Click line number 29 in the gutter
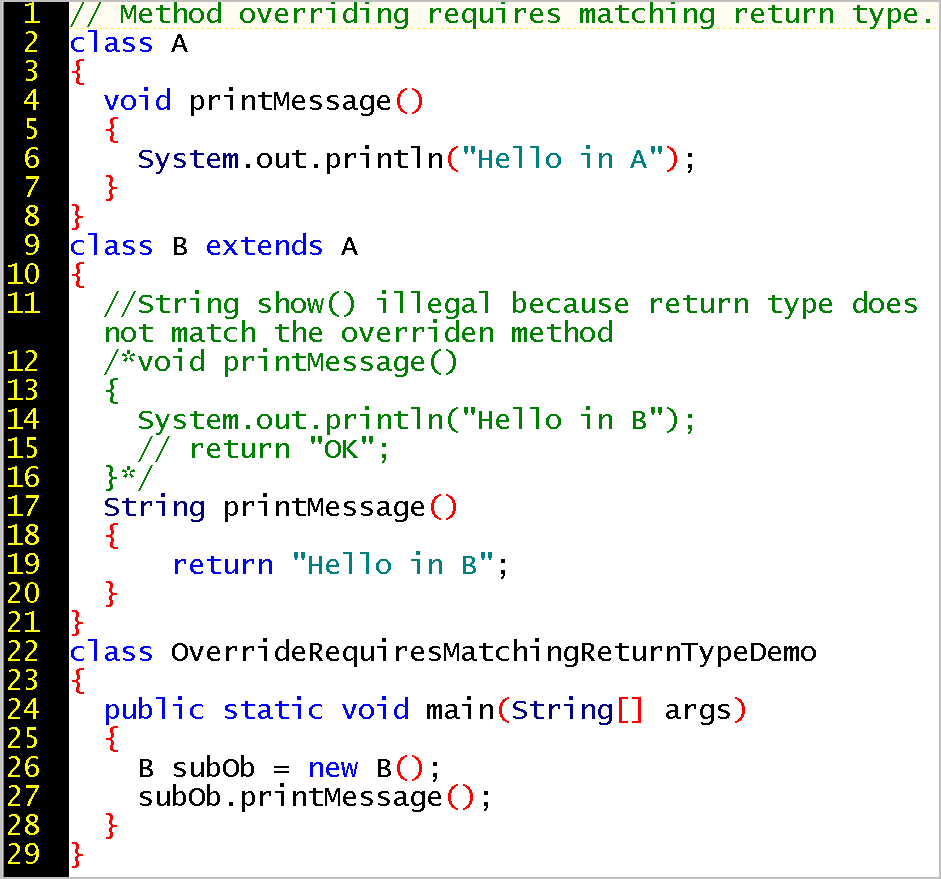The width and height of the screenshot is (941, 879). point(23,854)
